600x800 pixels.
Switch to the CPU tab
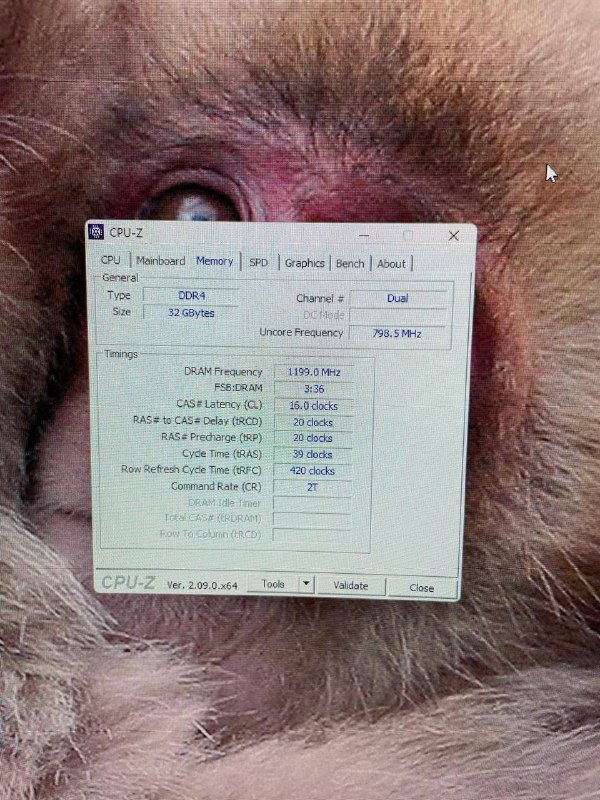click(x=110, y=260)
